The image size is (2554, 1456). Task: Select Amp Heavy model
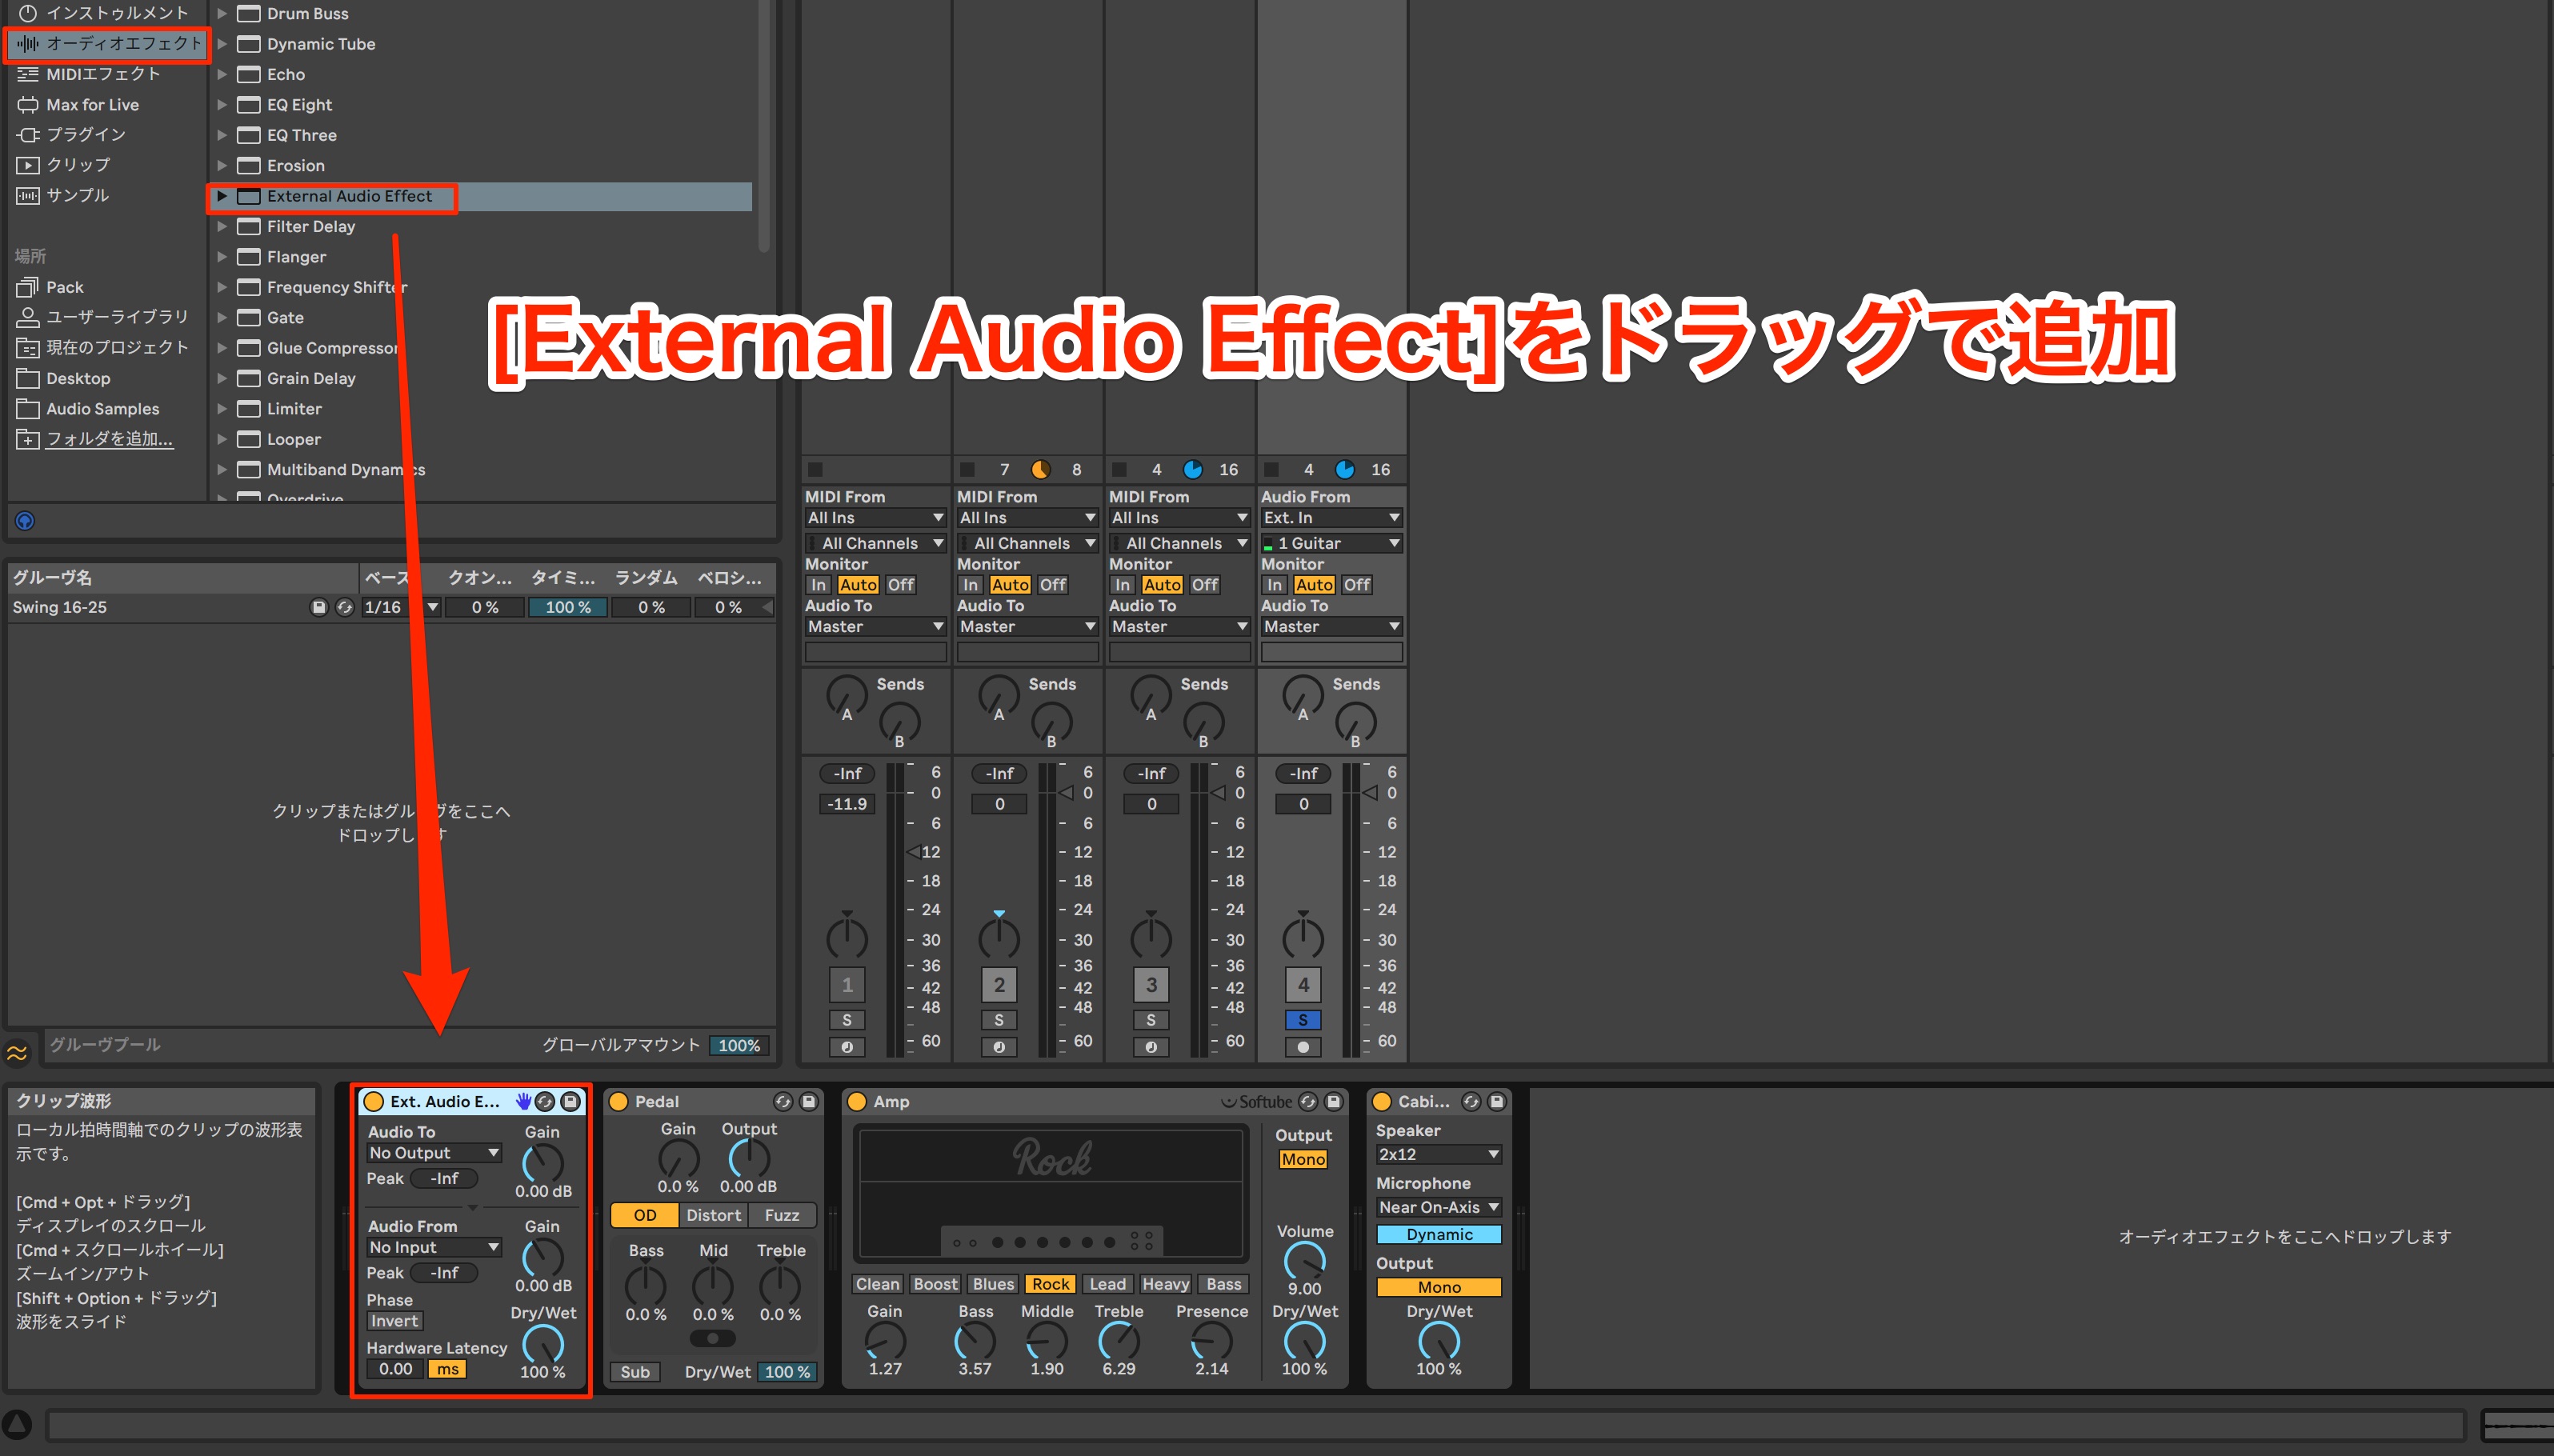pyautogui.click(x=1165, y=1284)
